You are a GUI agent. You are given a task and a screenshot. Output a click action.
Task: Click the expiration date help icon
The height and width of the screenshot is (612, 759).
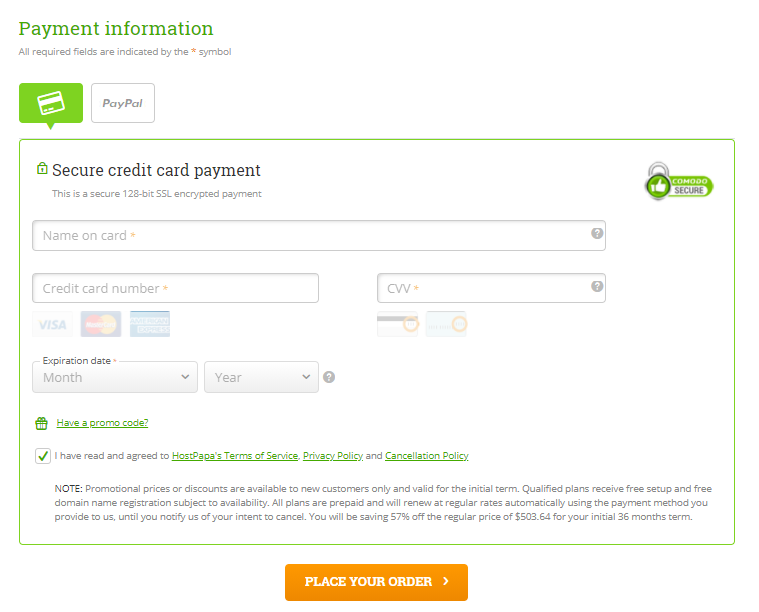pos(329,377)
